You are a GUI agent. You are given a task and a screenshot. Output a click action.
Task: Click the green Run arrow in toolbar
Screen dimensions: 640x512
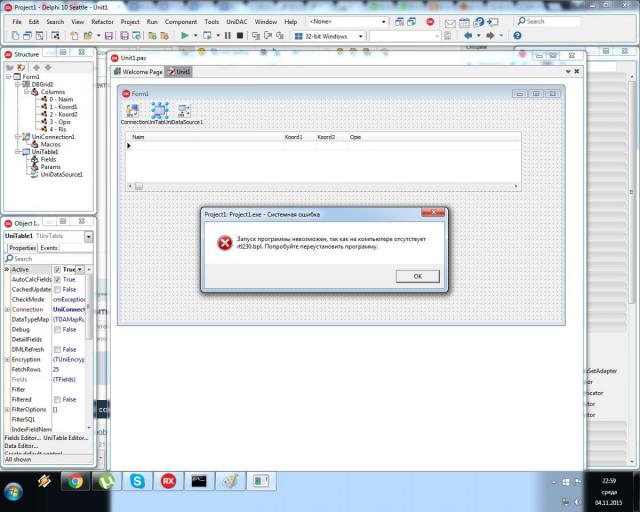pyautogui.click(x=184, y=36)
